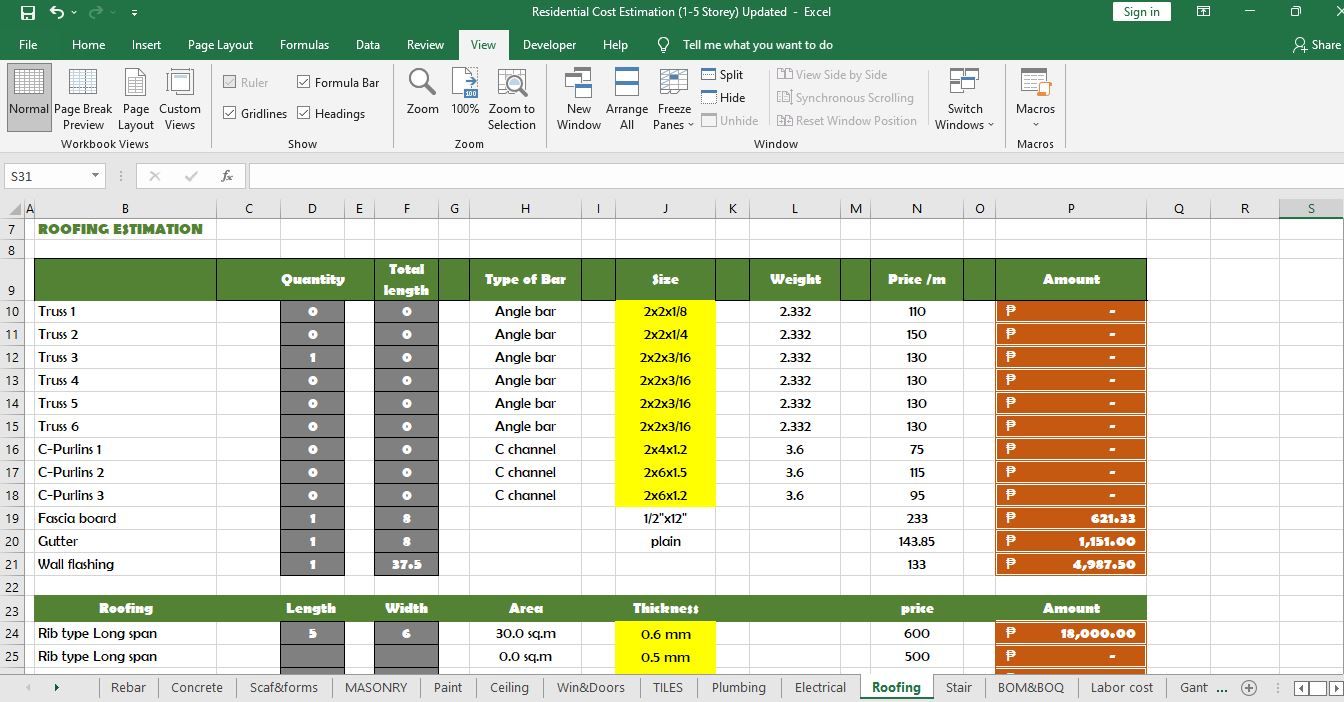1344x702 pixels.
Task: Switch to Page Layout ribbon tab
Action: pos(220,45)
